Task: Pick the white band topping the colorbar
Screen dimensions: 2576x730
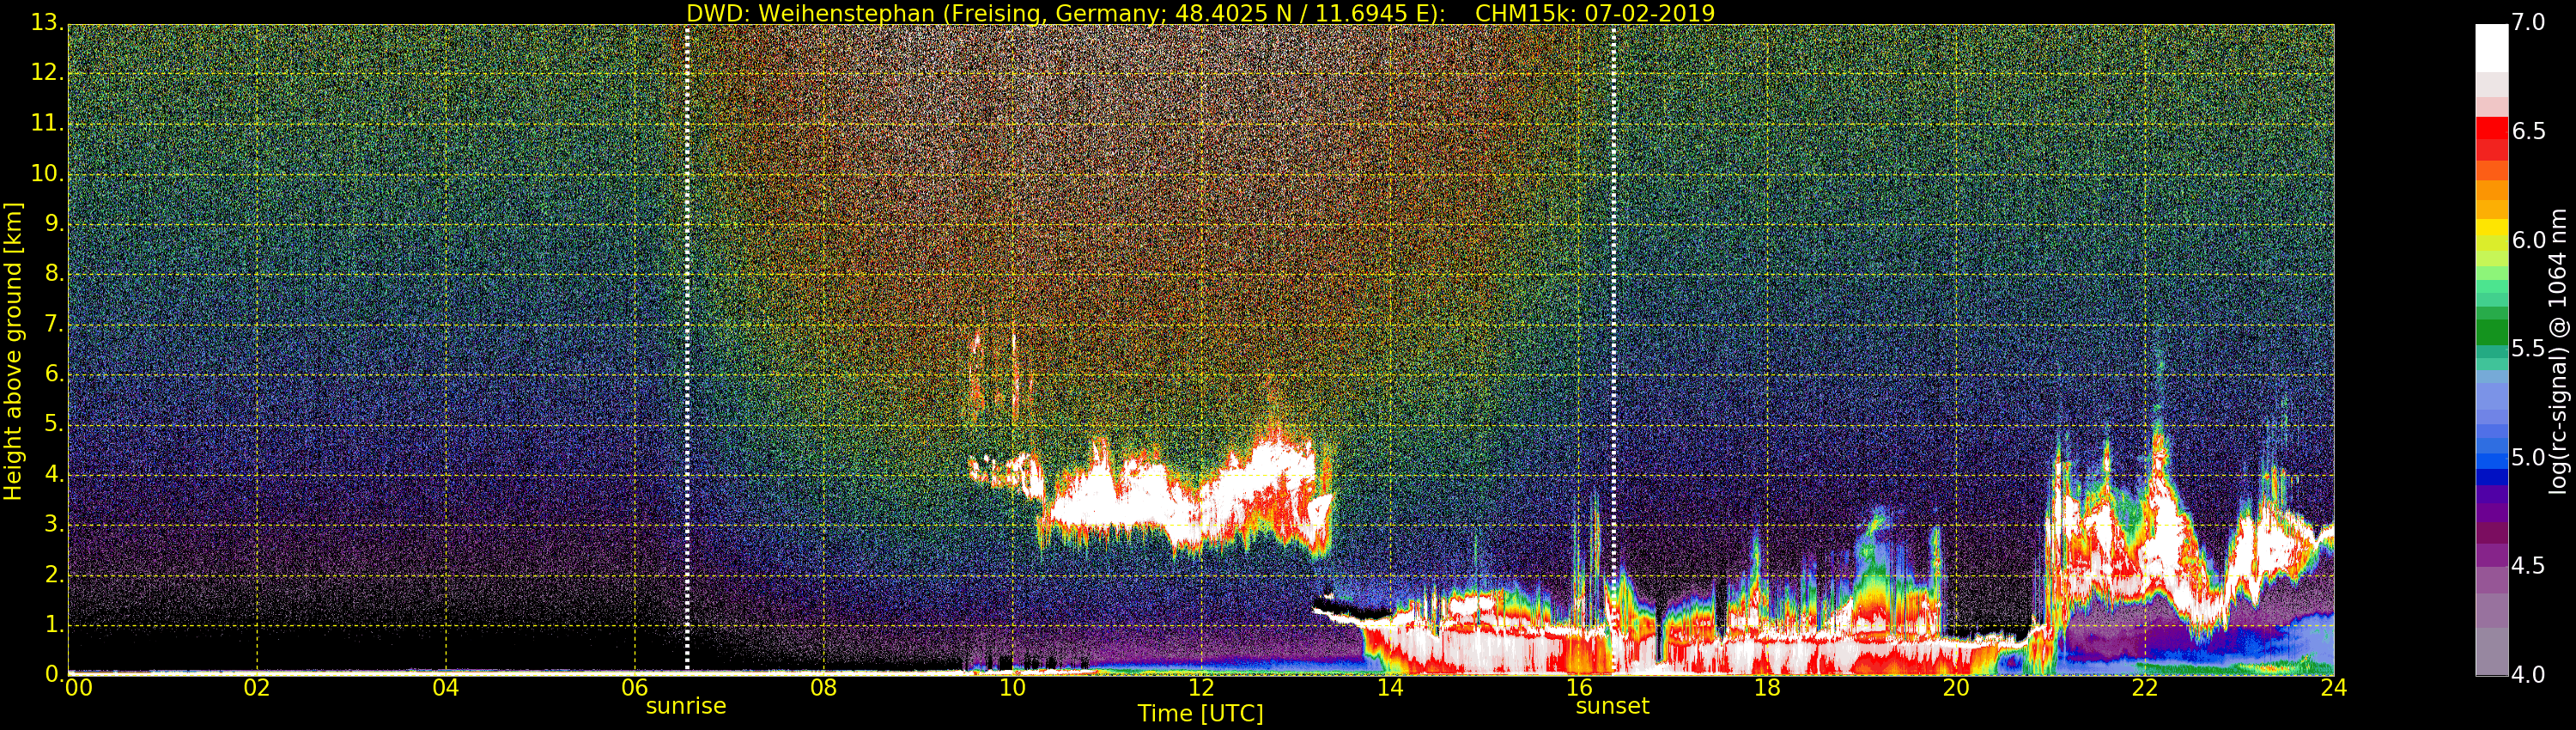Action: (2491, 48)
